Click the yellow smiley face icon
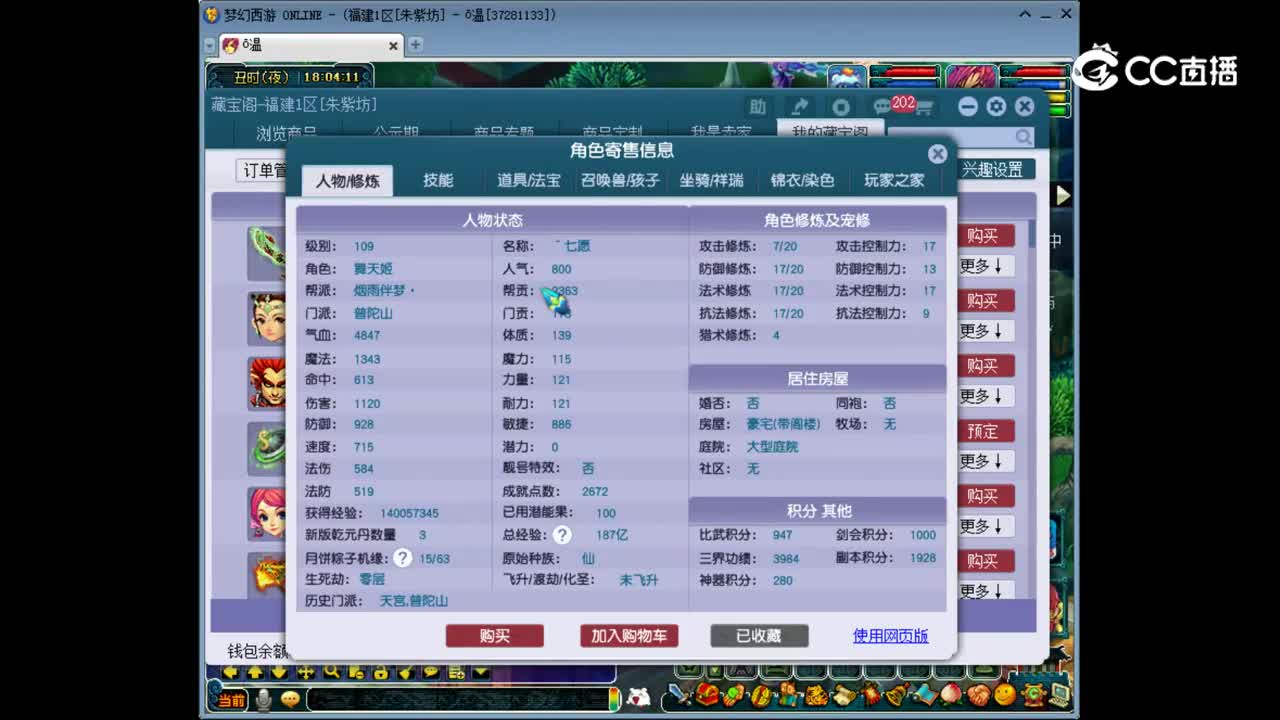Viewport: 1280px width, 720px height. click(1005, 694)
